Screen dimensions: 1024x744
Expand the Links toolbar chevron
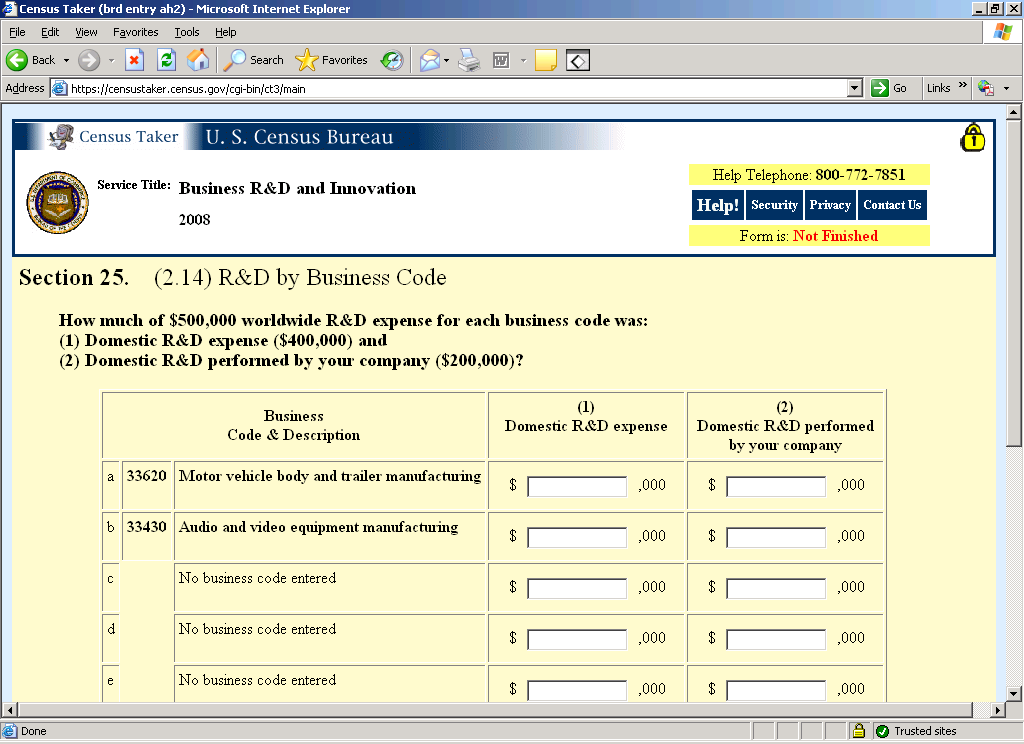(963, 87)
